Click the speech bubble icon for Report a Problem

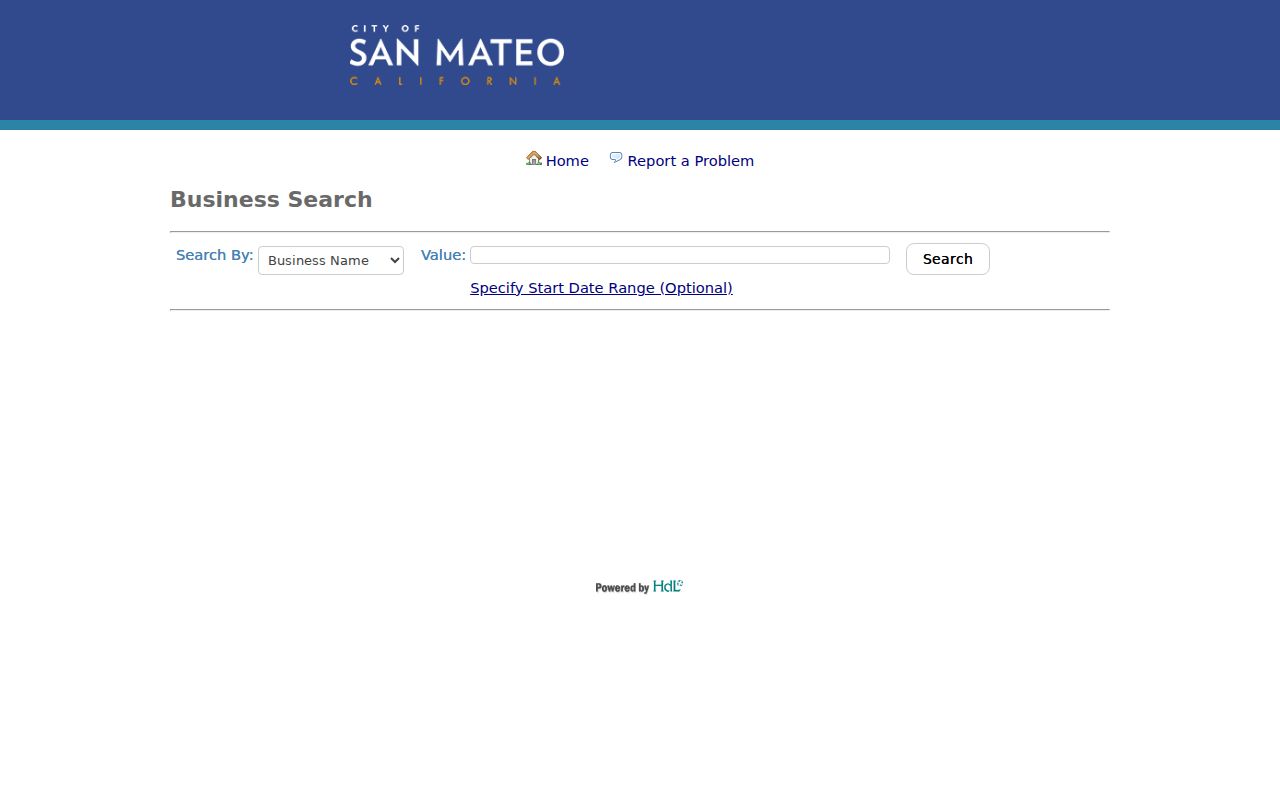(x=616, y=158)
